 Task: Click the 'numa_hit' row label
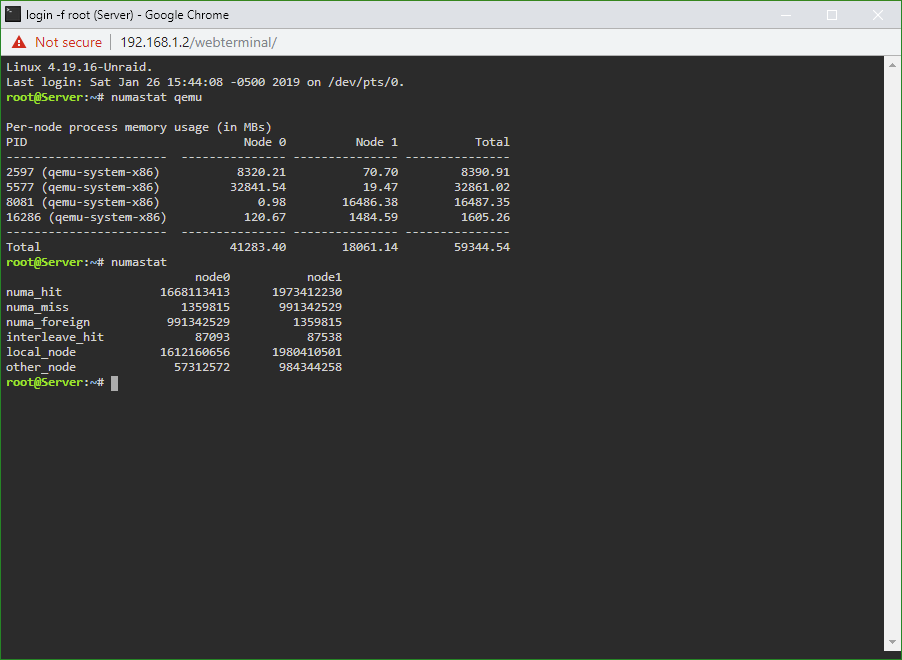click(x=34, y=292)
